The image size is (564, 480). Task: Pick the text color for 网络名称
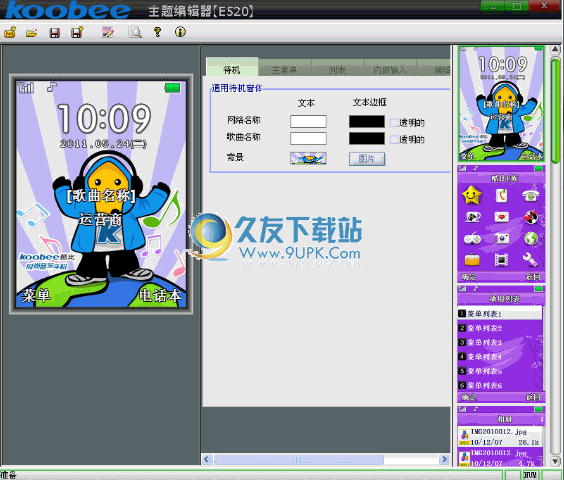tap(308, 121)
